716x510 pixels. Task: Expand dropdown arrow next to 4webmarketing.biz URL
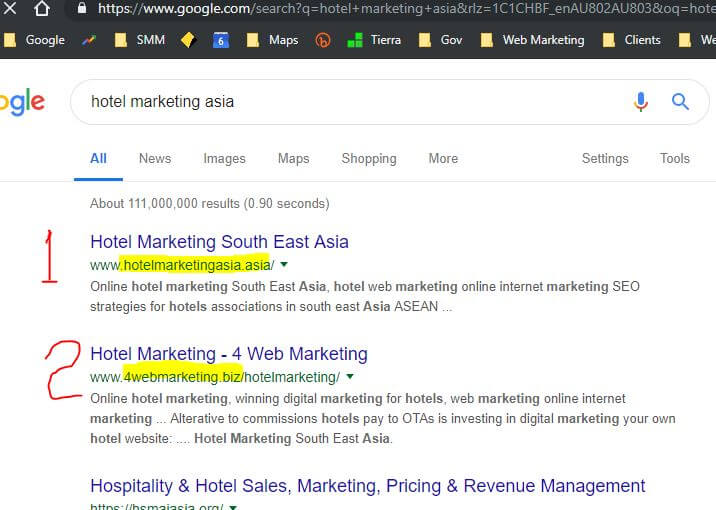[x=350, y=377]
